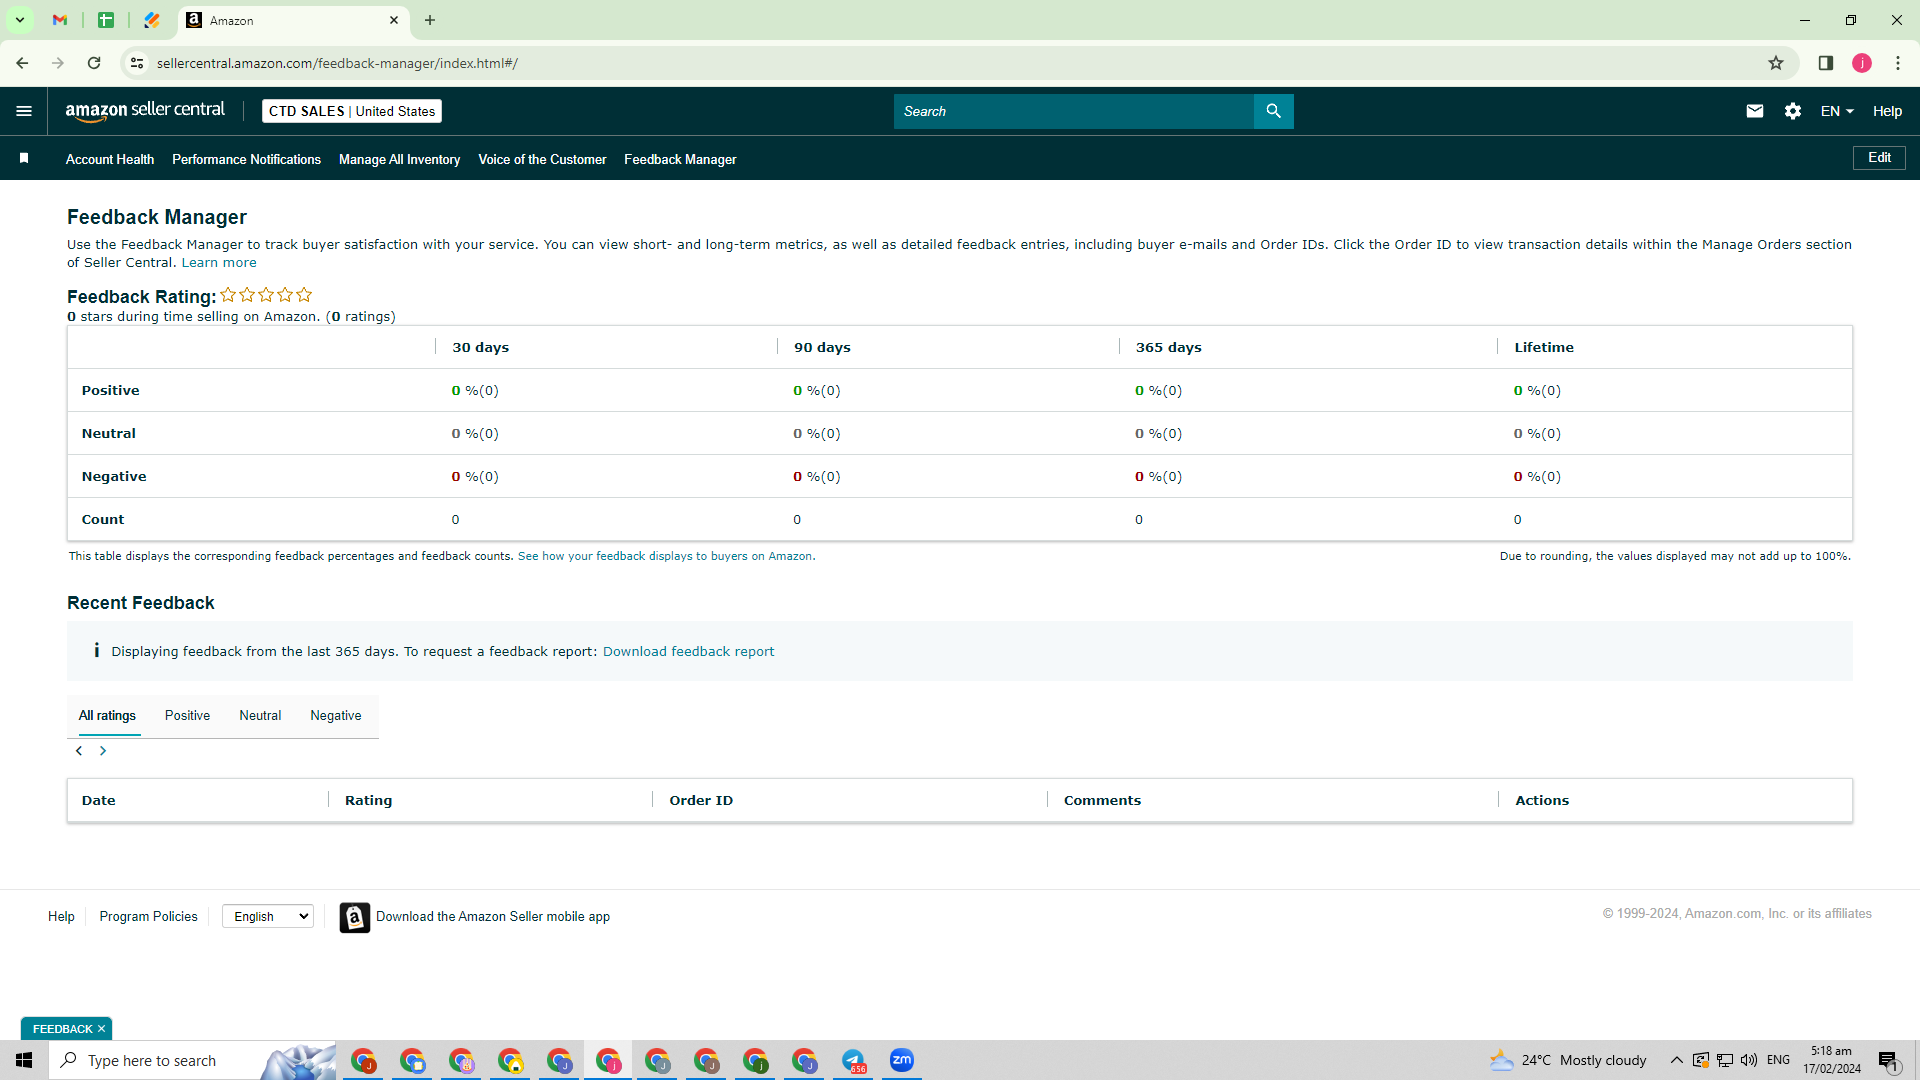The image size is (1920, 1080).
Task: Open the CTD SALES United States account switcher
Action: pyautogui.click(x=352, y=111)
